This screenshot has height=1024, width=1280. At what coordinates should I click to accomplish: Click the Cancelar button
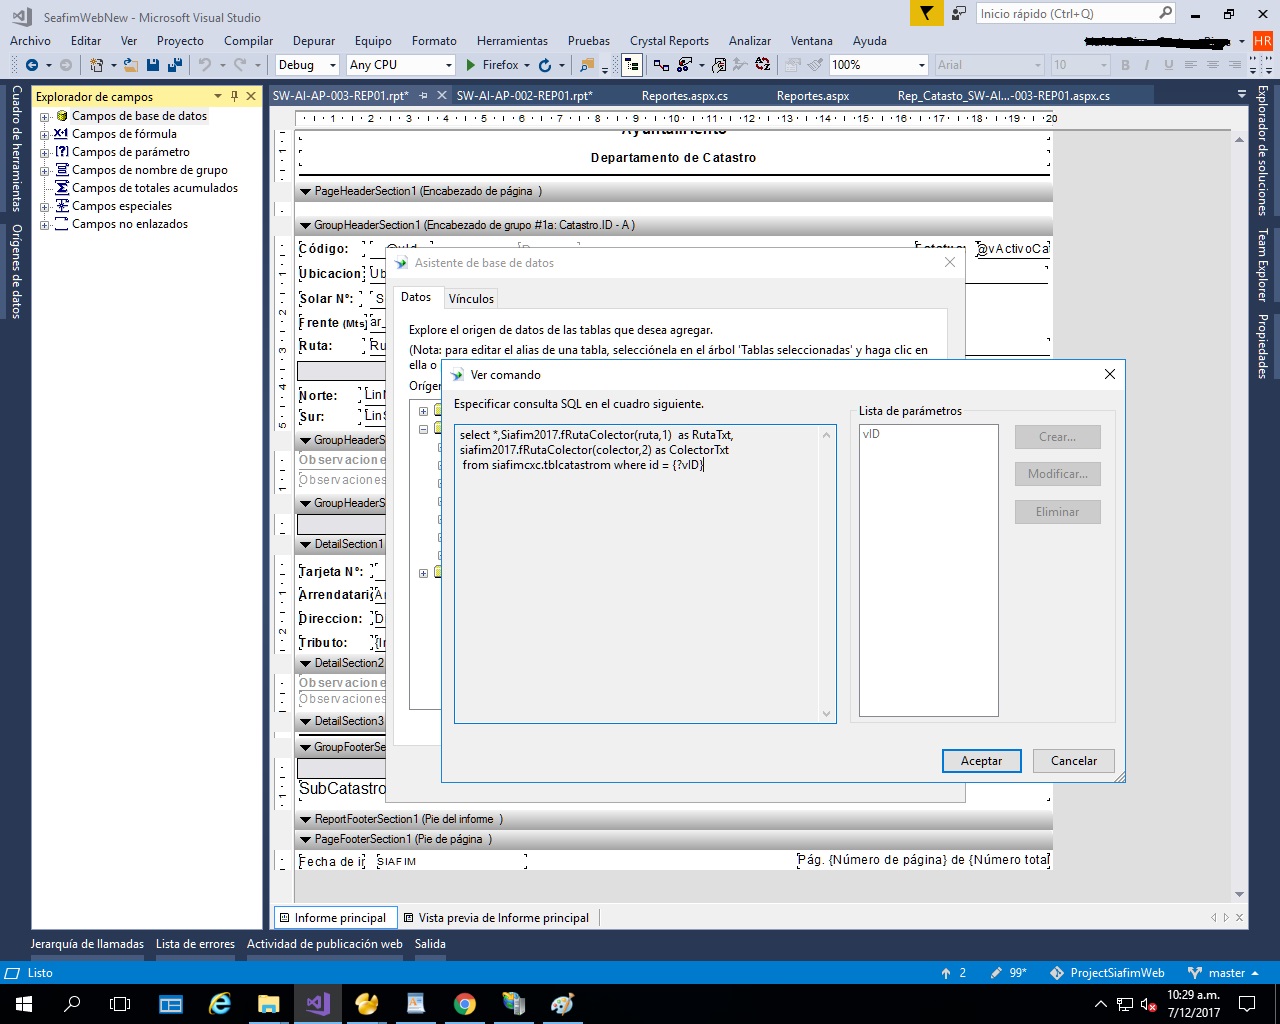click(x=1074, y=761)
